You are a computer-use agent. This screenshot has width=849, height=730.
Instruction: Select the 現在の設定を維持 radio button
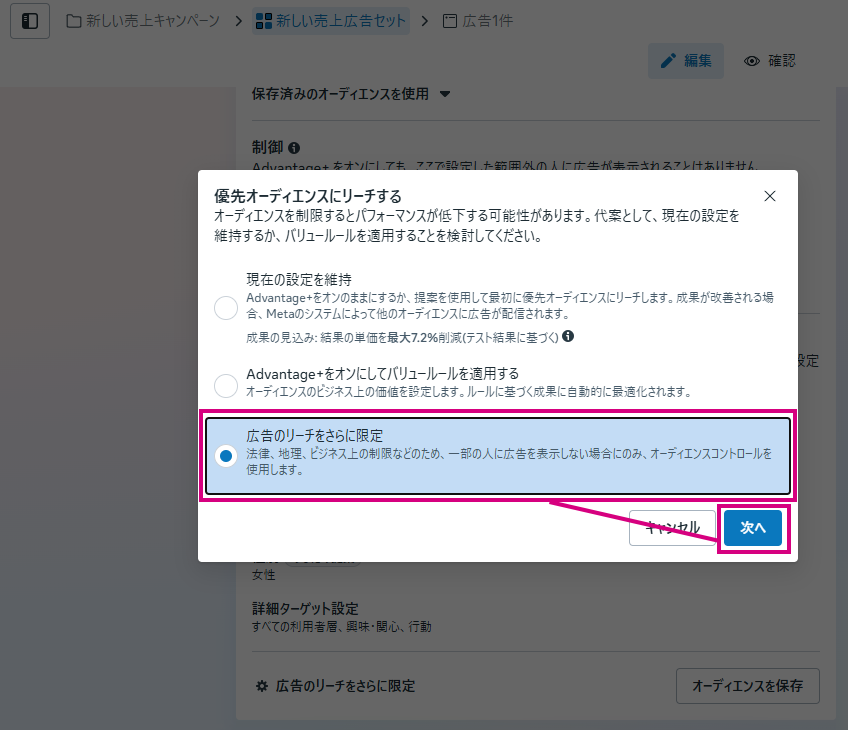coord(226,308)
